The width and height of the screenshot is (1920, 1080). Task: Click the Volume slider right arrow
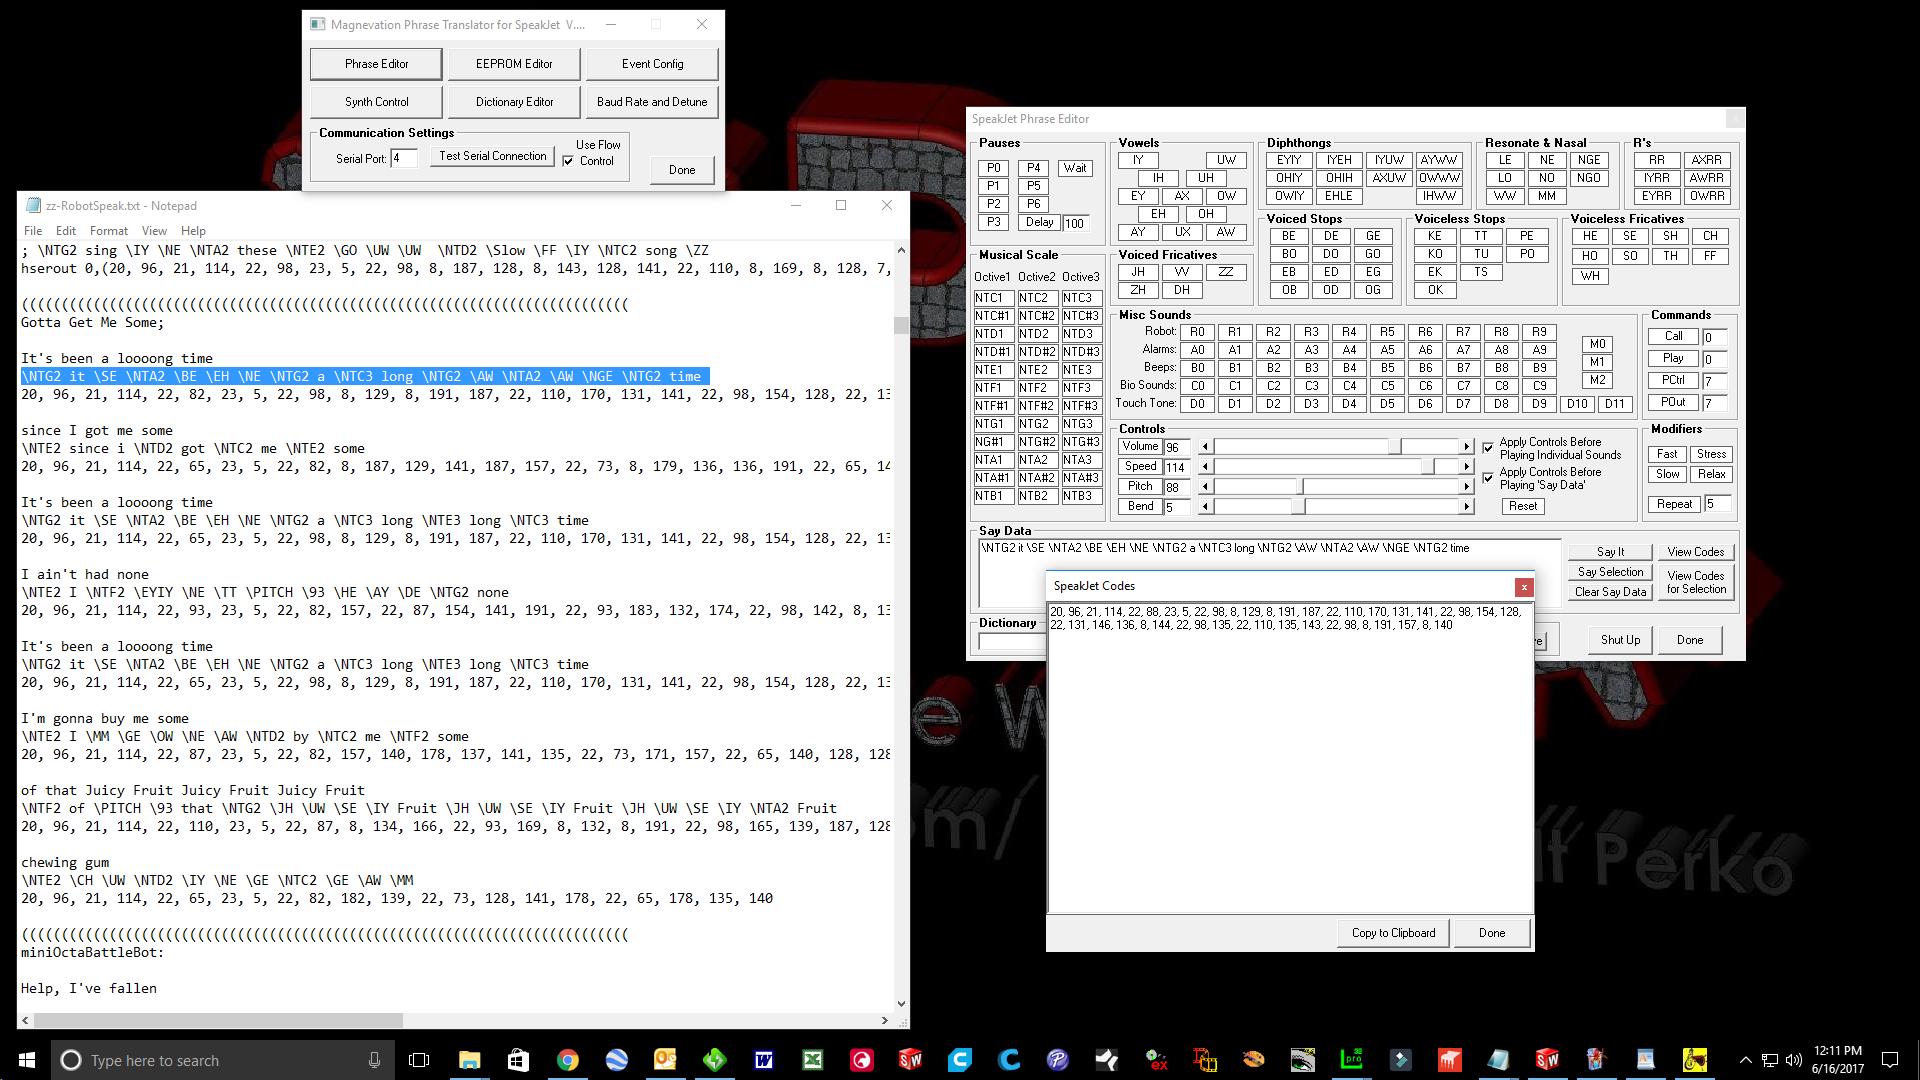(1467, 447)
